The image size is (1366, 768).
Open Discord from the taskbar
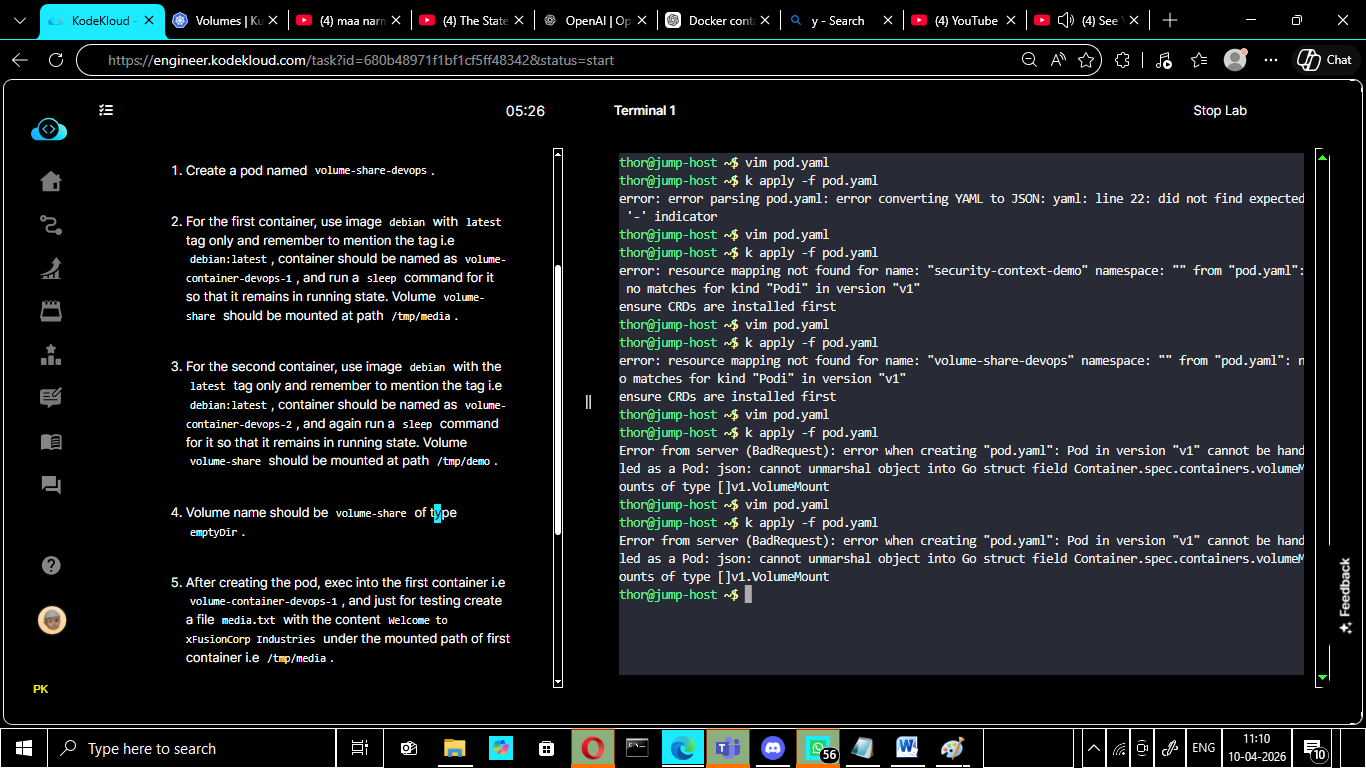[772, 748]
